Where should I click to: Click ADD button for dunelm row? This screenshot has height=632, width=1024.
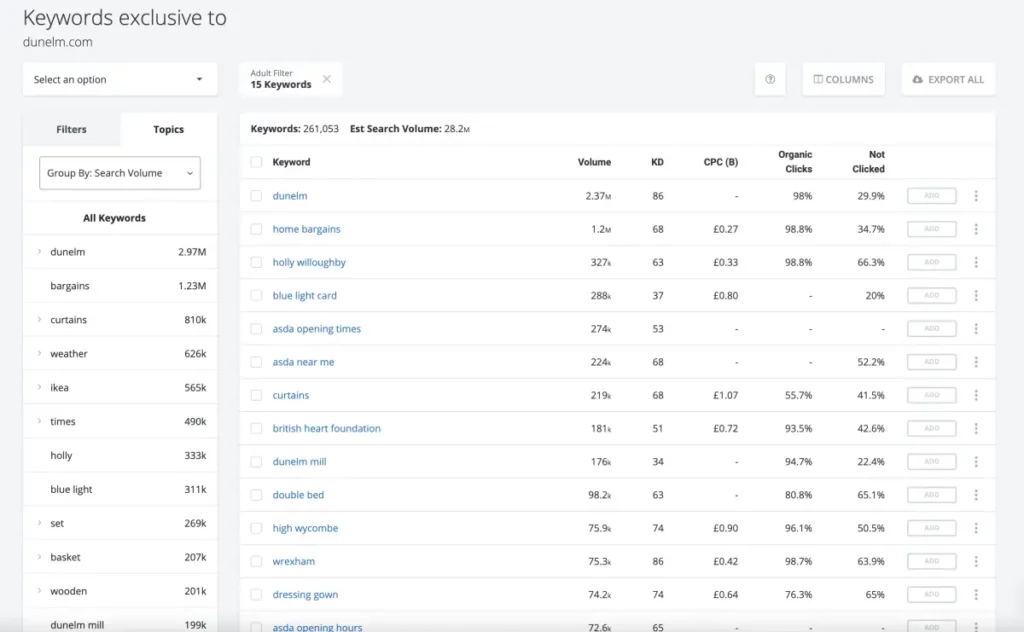coord(931,196)
